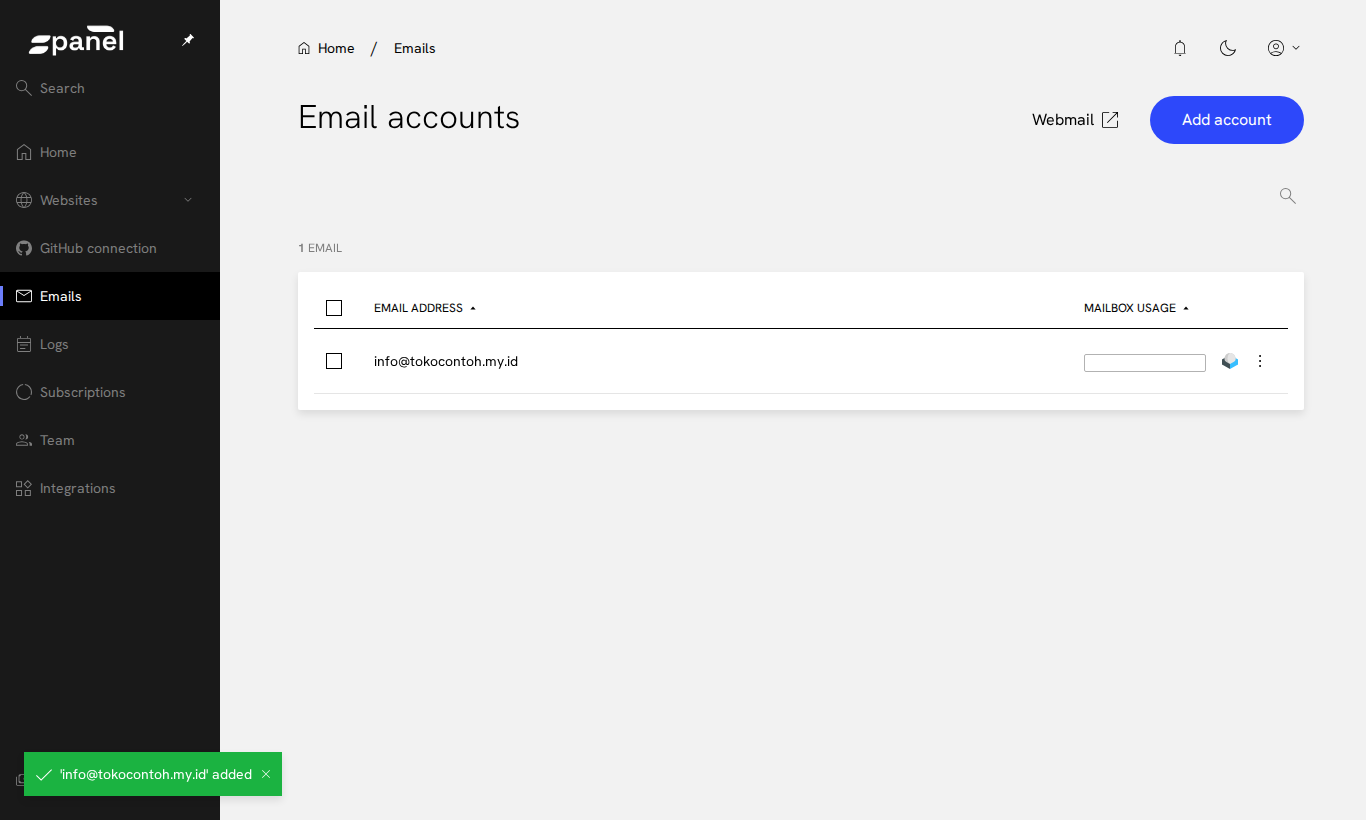1366x820 pixels.
Task: Click the Emails breadcrumb
Action: (x=414, y=48)
